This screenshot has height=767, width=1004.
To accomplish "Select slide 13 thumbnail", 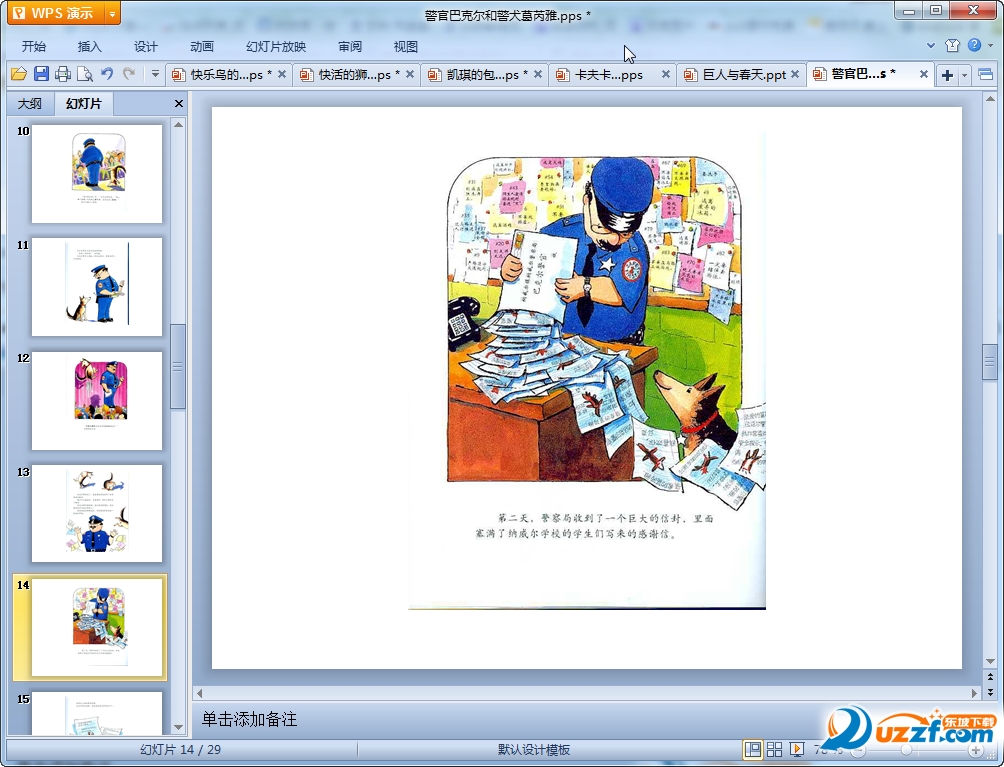I will pos(97,513).
